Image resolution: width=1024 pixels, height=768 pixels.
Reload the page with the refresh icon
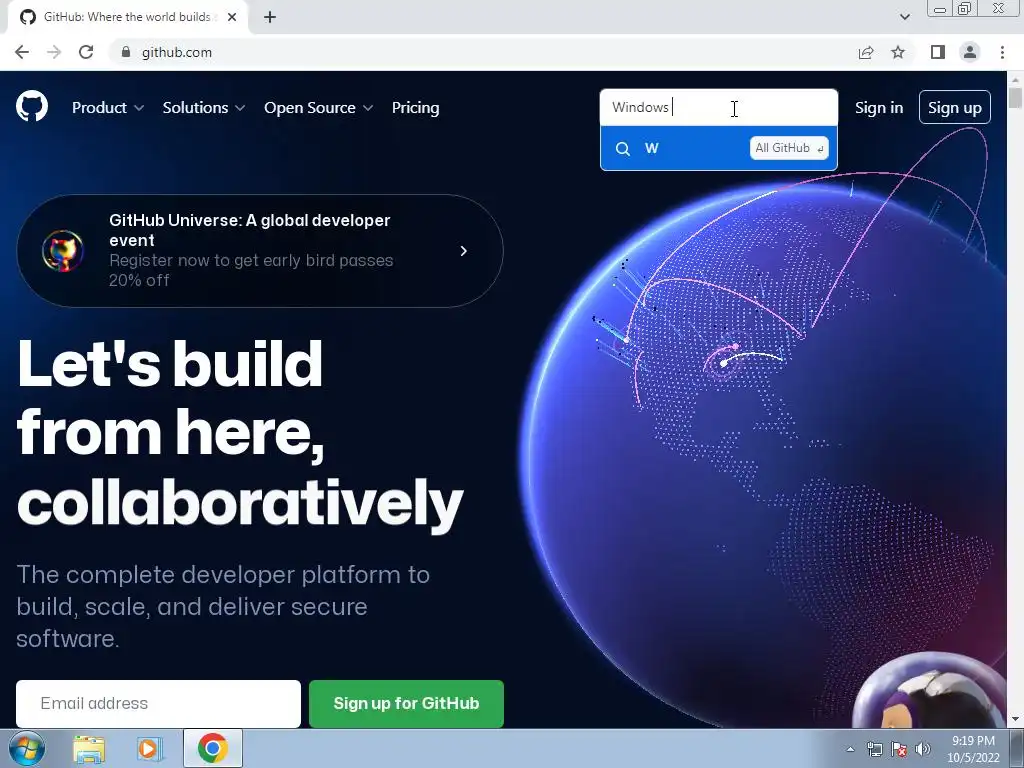point(86,52)
